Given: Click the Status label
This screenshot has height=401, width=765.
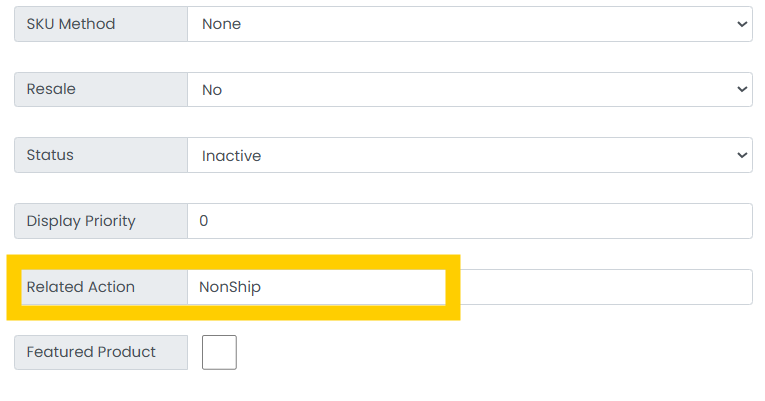Looking at the screenshot, I should [50, 156].
